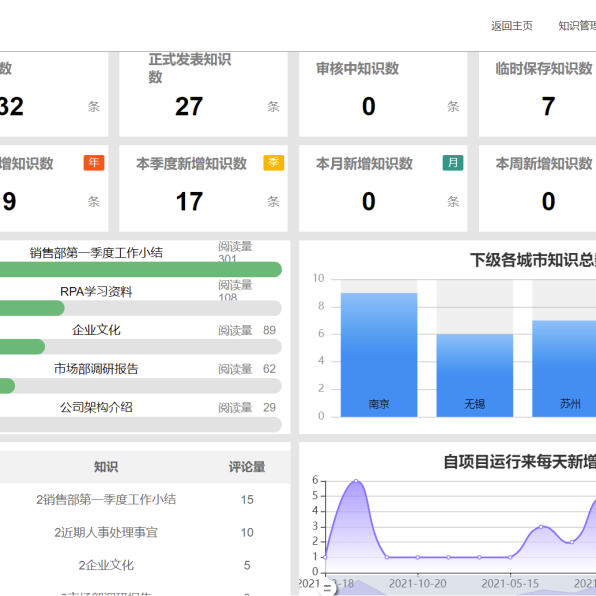
Task: Click the RPA学习资料 progress bar
Action: point(141,308)
